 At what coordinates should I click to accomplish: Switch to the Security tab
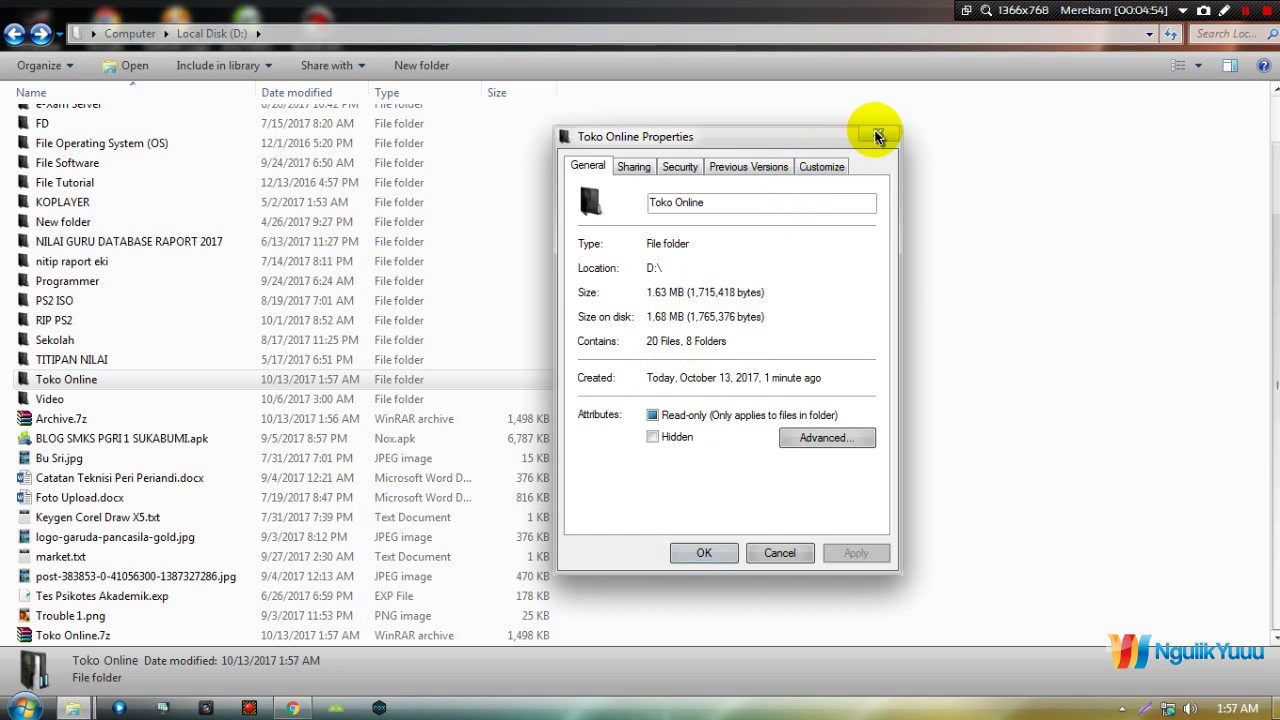(680, 167)
